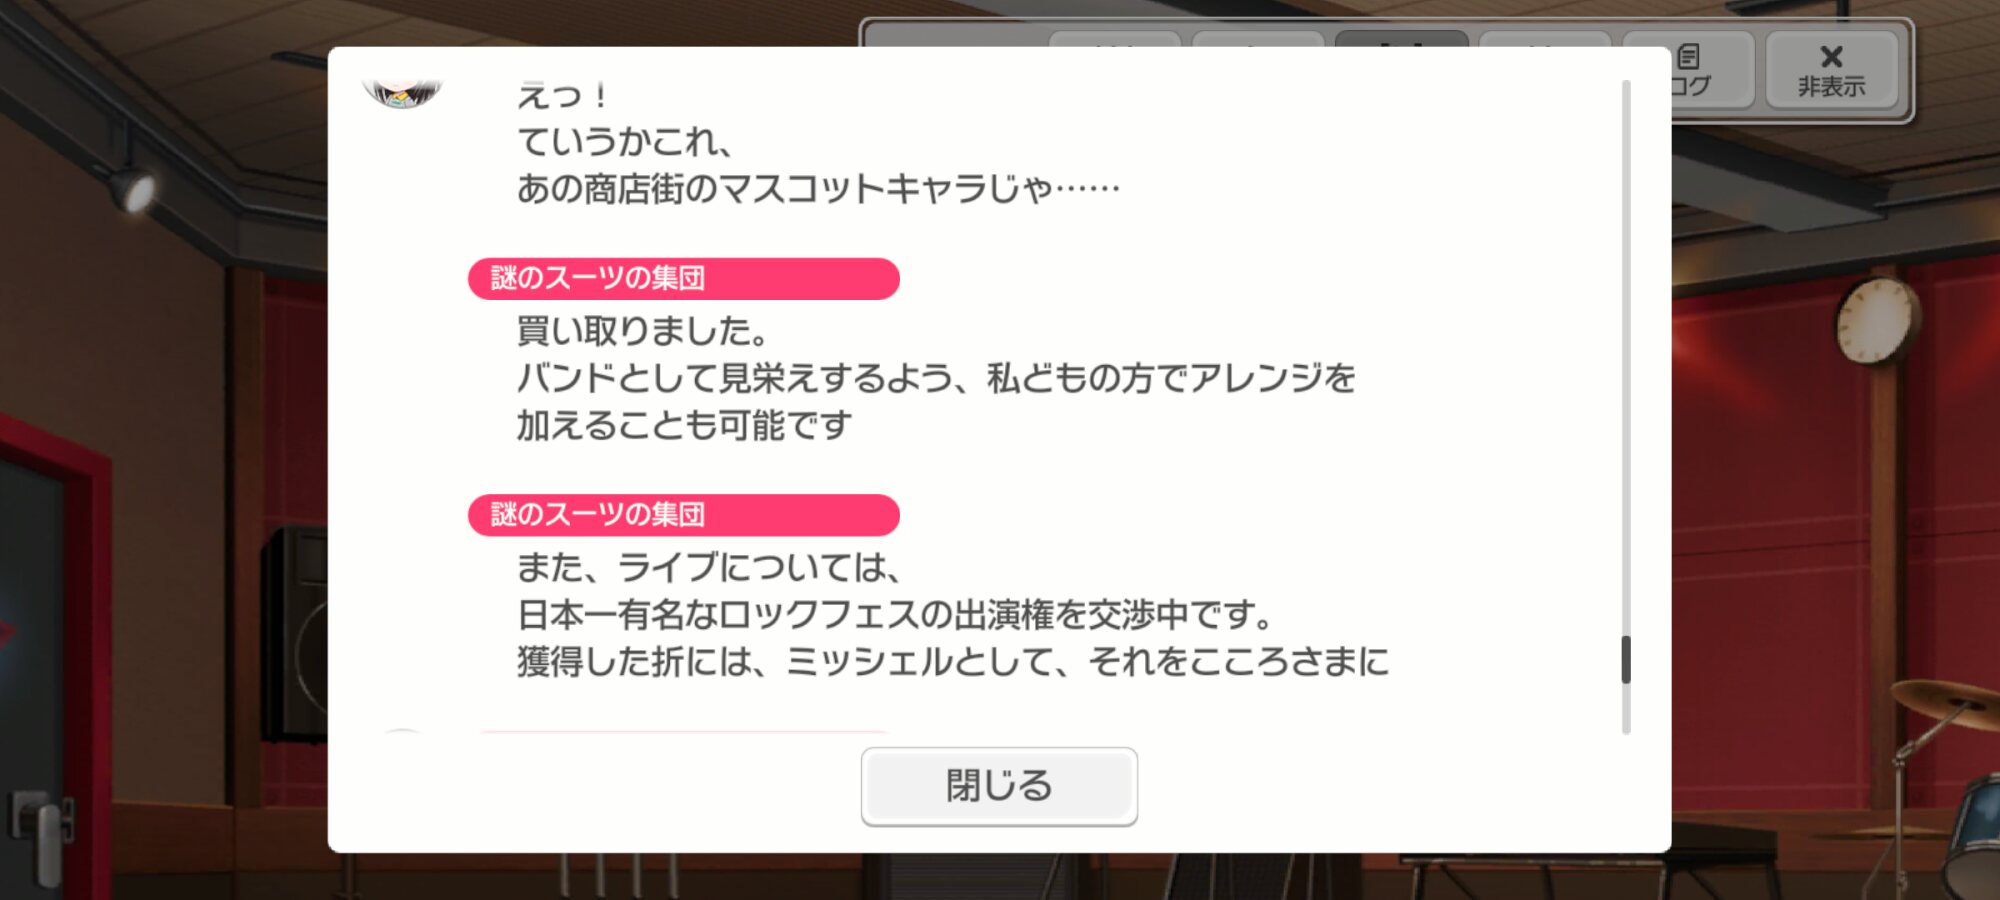2000x900 pixels.
Task: Click the leftmost partially hidden toolbar button
Action: pos(1115,40)
